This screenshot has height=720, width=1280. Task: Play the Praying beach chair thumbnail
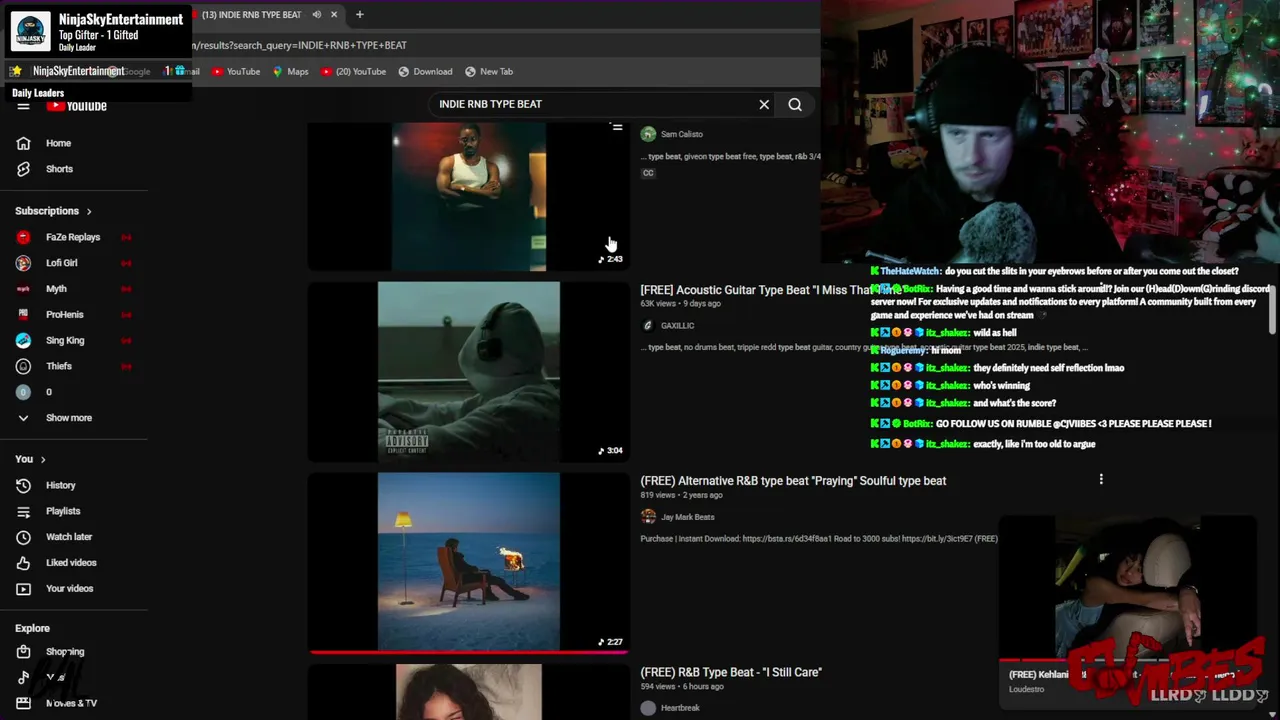pyautogui.click(x=469, y=562)
